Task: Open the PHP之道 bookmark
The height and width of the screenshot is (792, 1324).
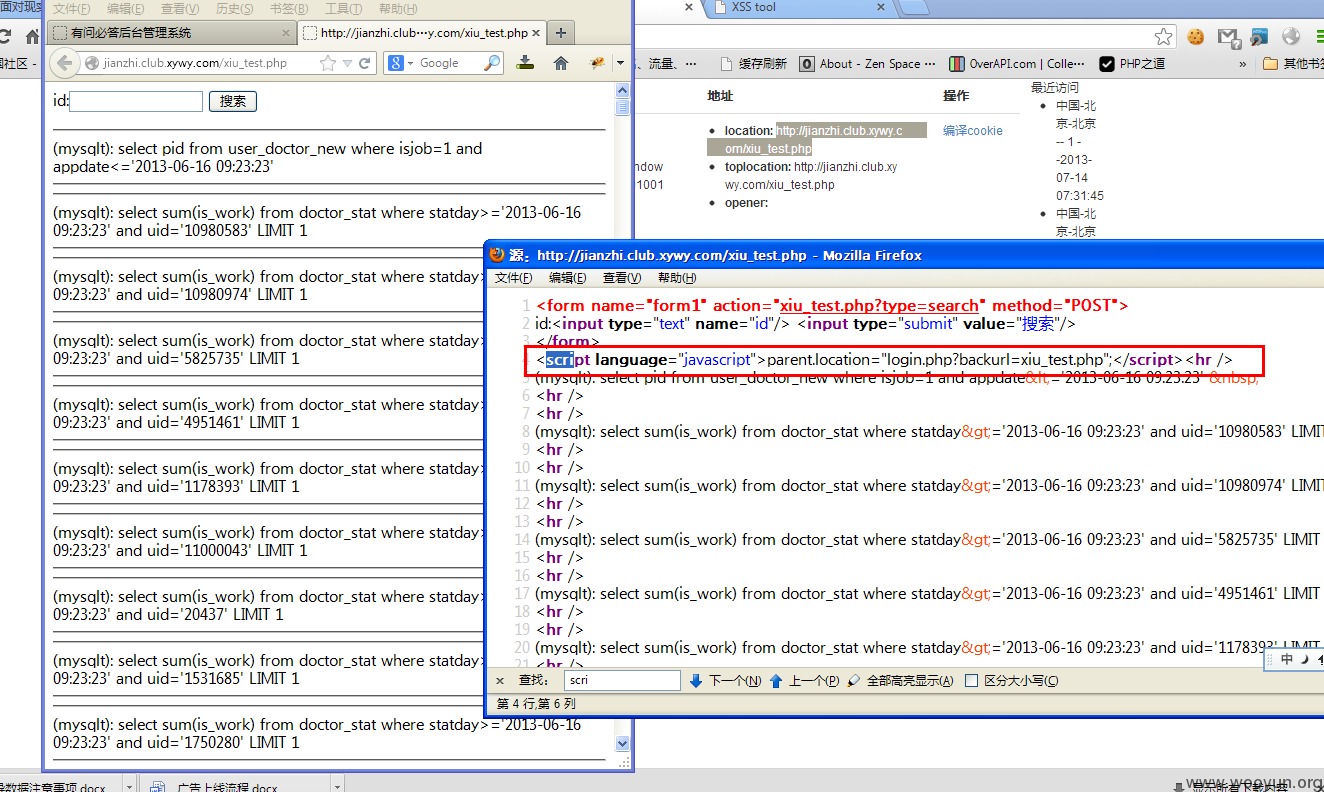Action: point(1132,64)
